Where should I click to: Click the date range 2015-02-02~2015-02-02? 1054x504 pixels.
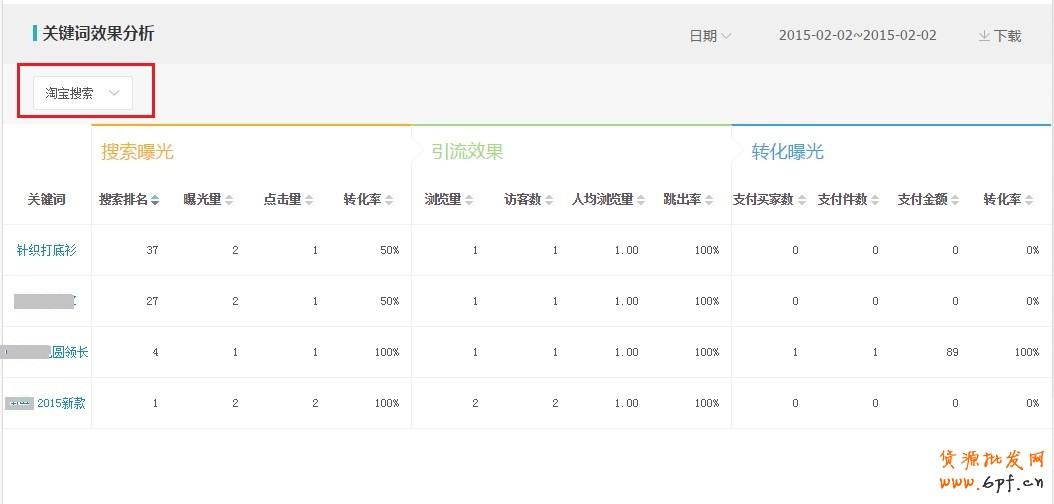point(857,36)
